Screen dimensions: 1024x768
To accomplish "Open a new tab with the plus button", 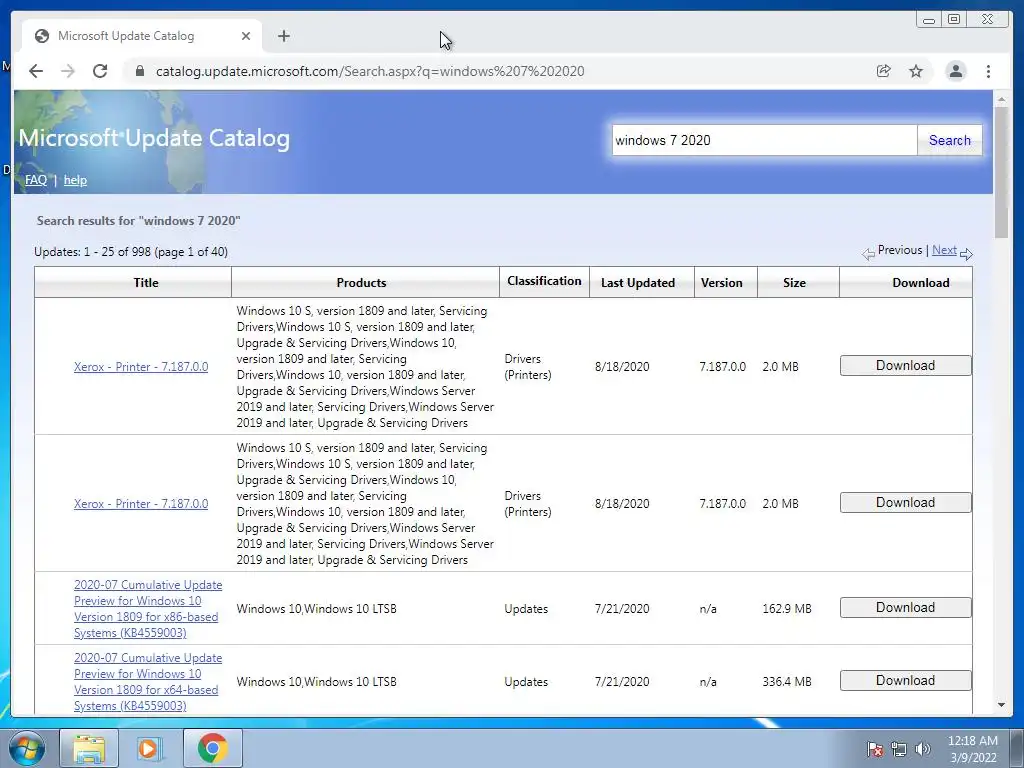I will [283, 36].
